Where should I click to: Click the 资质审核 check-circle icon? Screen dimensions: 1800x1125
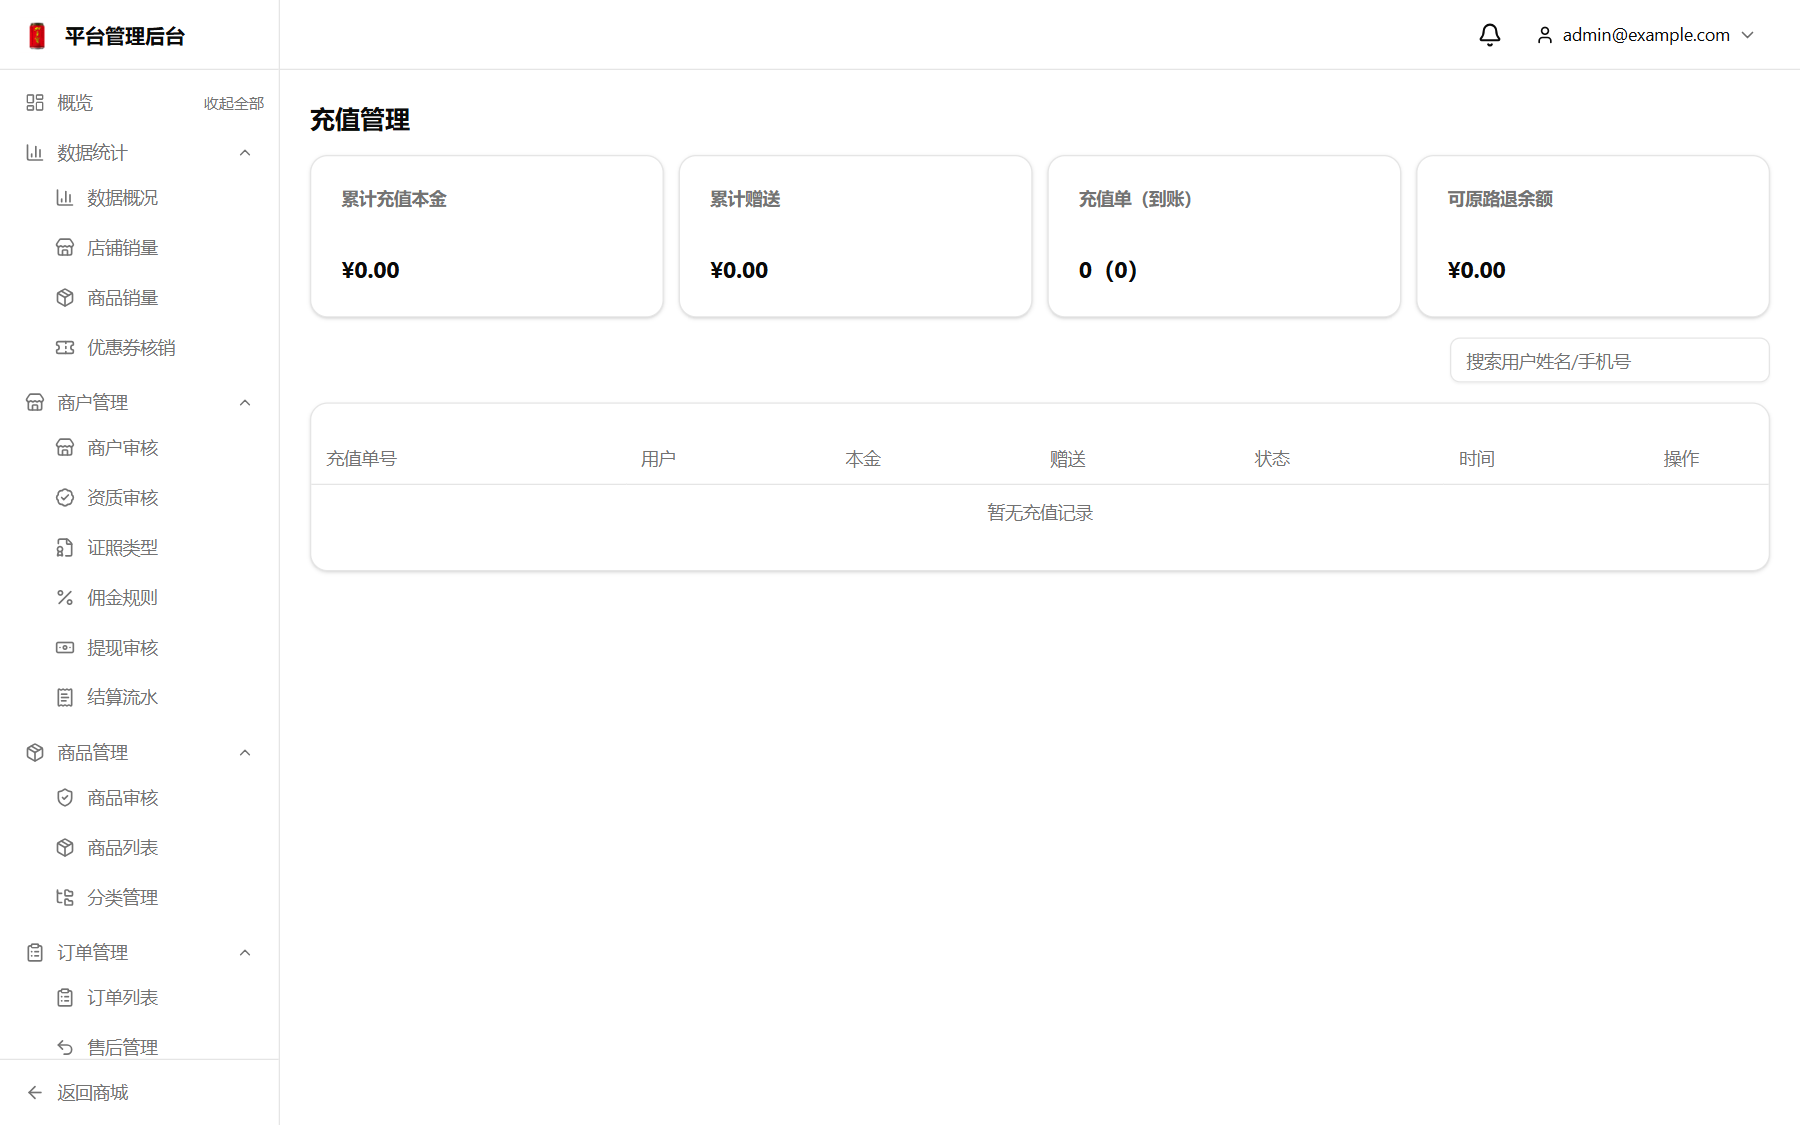point(65,497)
